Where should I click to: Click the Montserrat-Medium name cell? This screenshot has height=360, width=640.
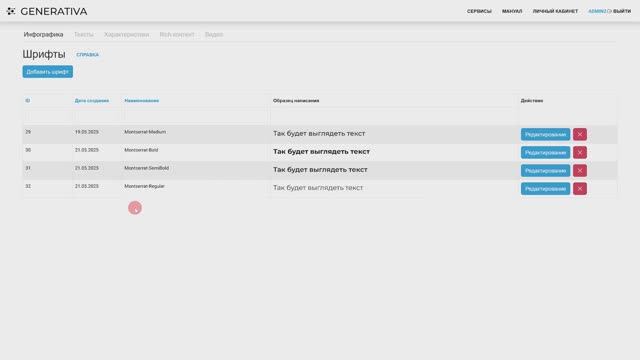click(145, 132)
